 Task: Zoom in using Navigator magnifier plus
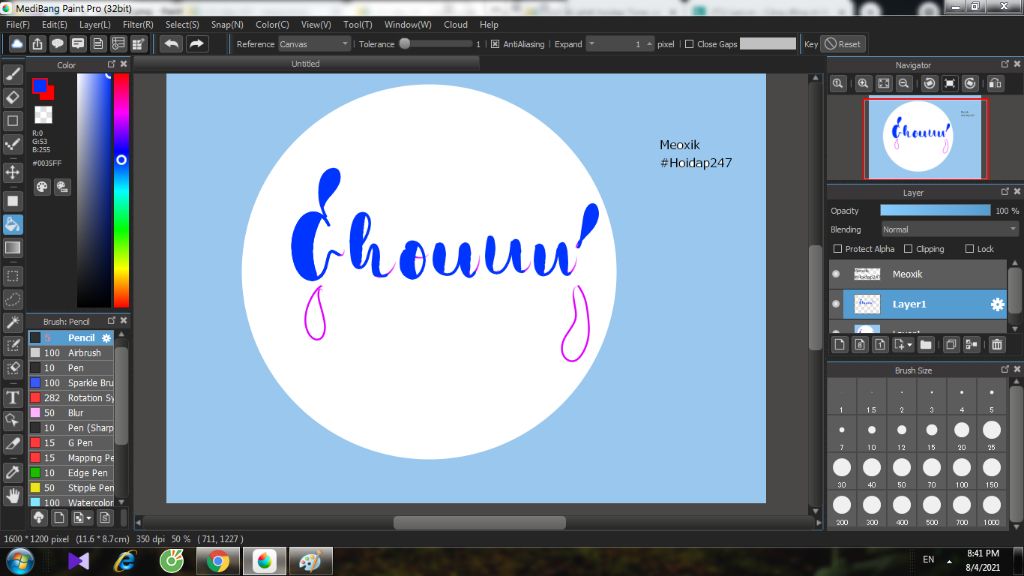pos(863,84)
